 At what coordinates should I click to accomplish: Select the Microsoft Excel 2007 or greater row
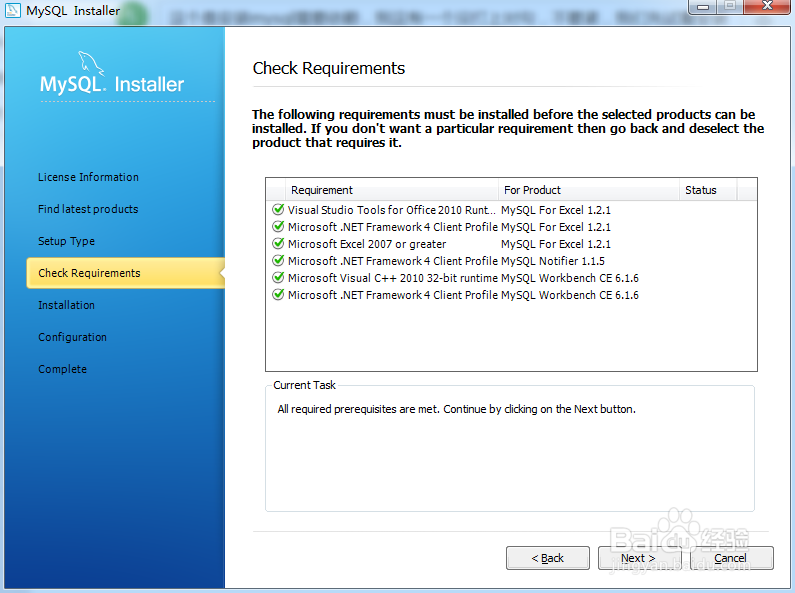pyautogui.click(x=511, y=244)
